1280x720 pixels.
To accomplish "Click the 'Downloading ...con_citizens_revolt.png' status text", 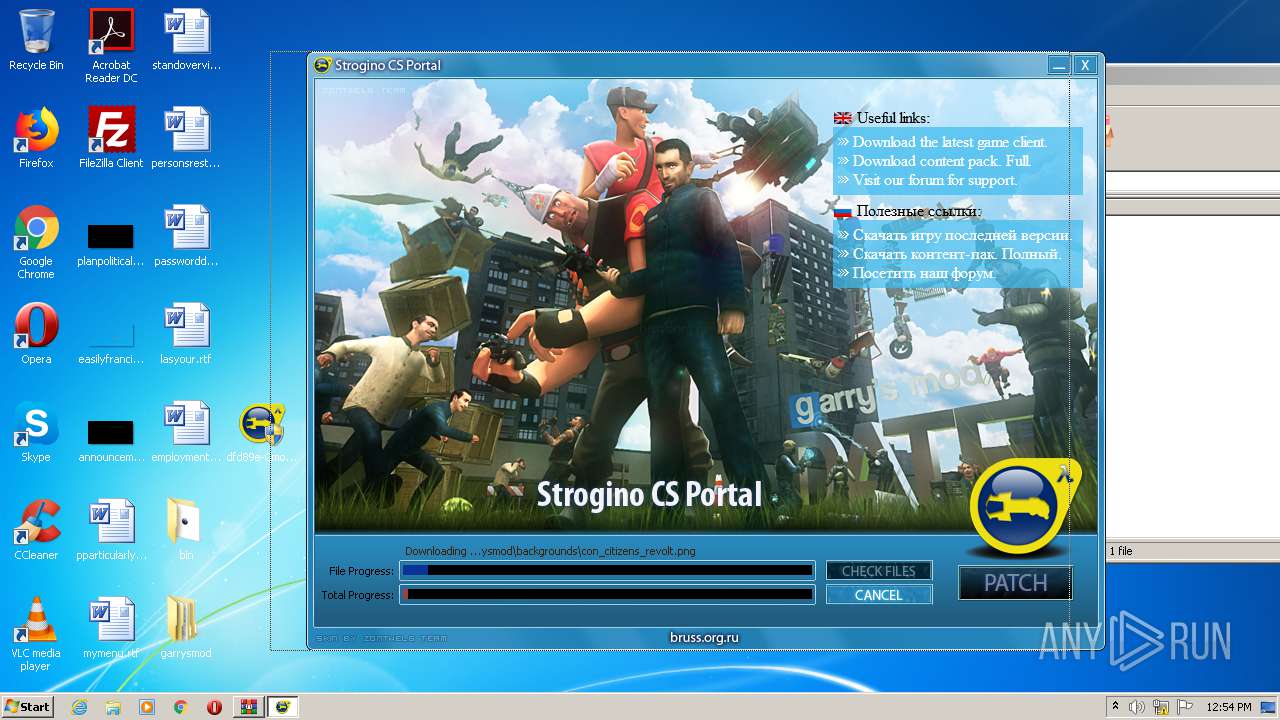I will (x=550, y=551).
